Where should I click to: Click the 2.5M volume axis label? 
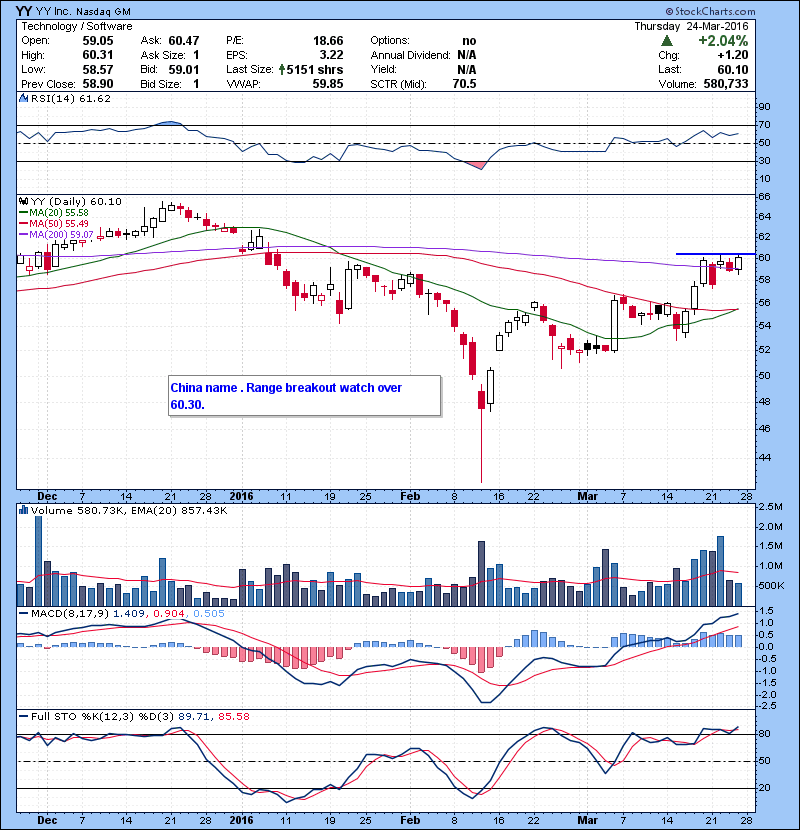(770, 507)
